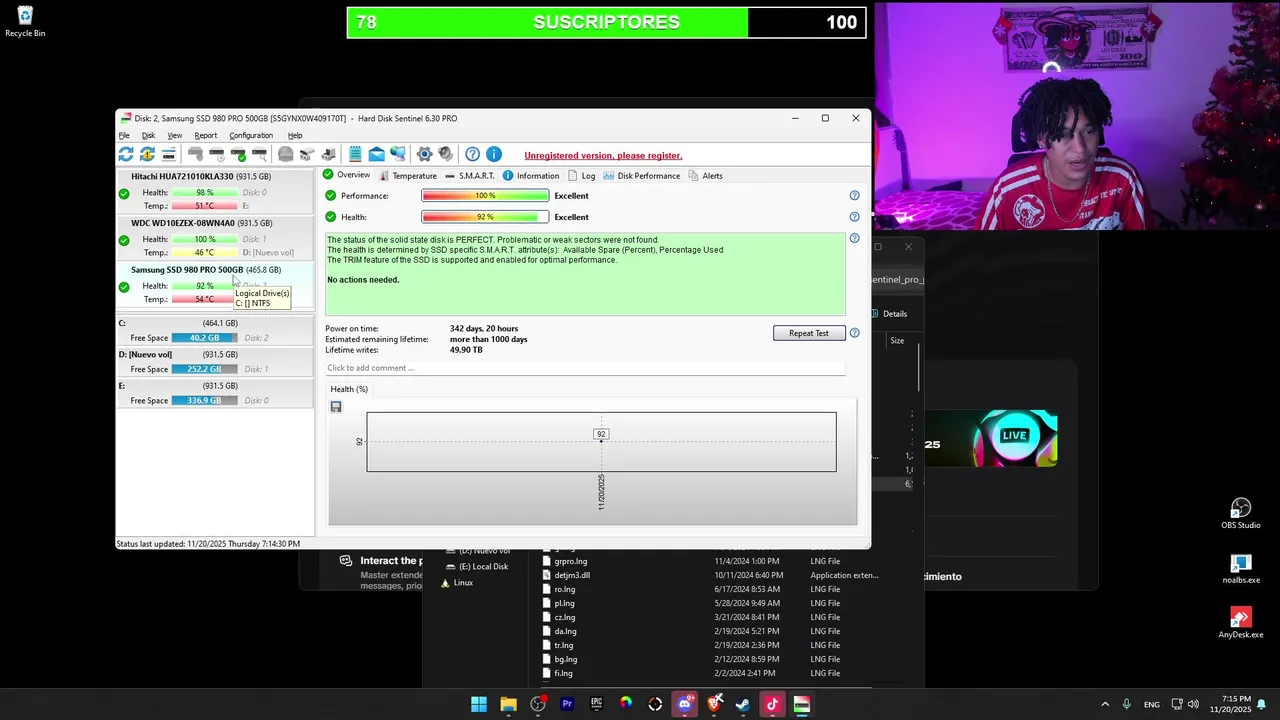The height and width of the screenshot is (720, 1280).
Task: Click the disk with clock toolbar icon
Action: [217, 154]
